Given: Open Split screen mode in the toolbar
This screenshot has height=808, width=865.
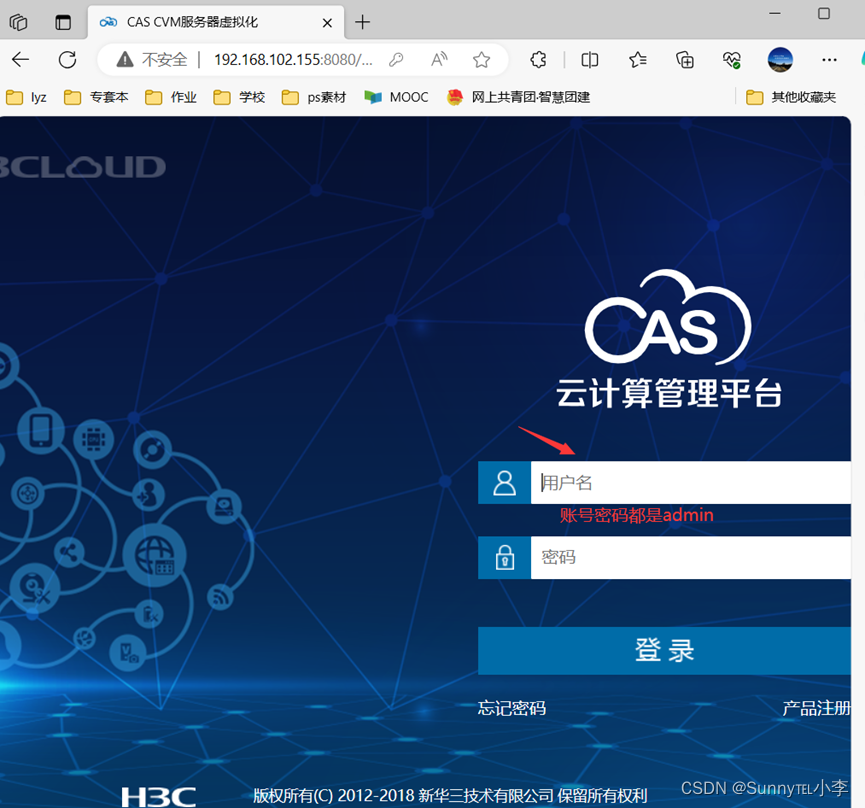Looking at the screenshot, I should [x=589, y=60].
